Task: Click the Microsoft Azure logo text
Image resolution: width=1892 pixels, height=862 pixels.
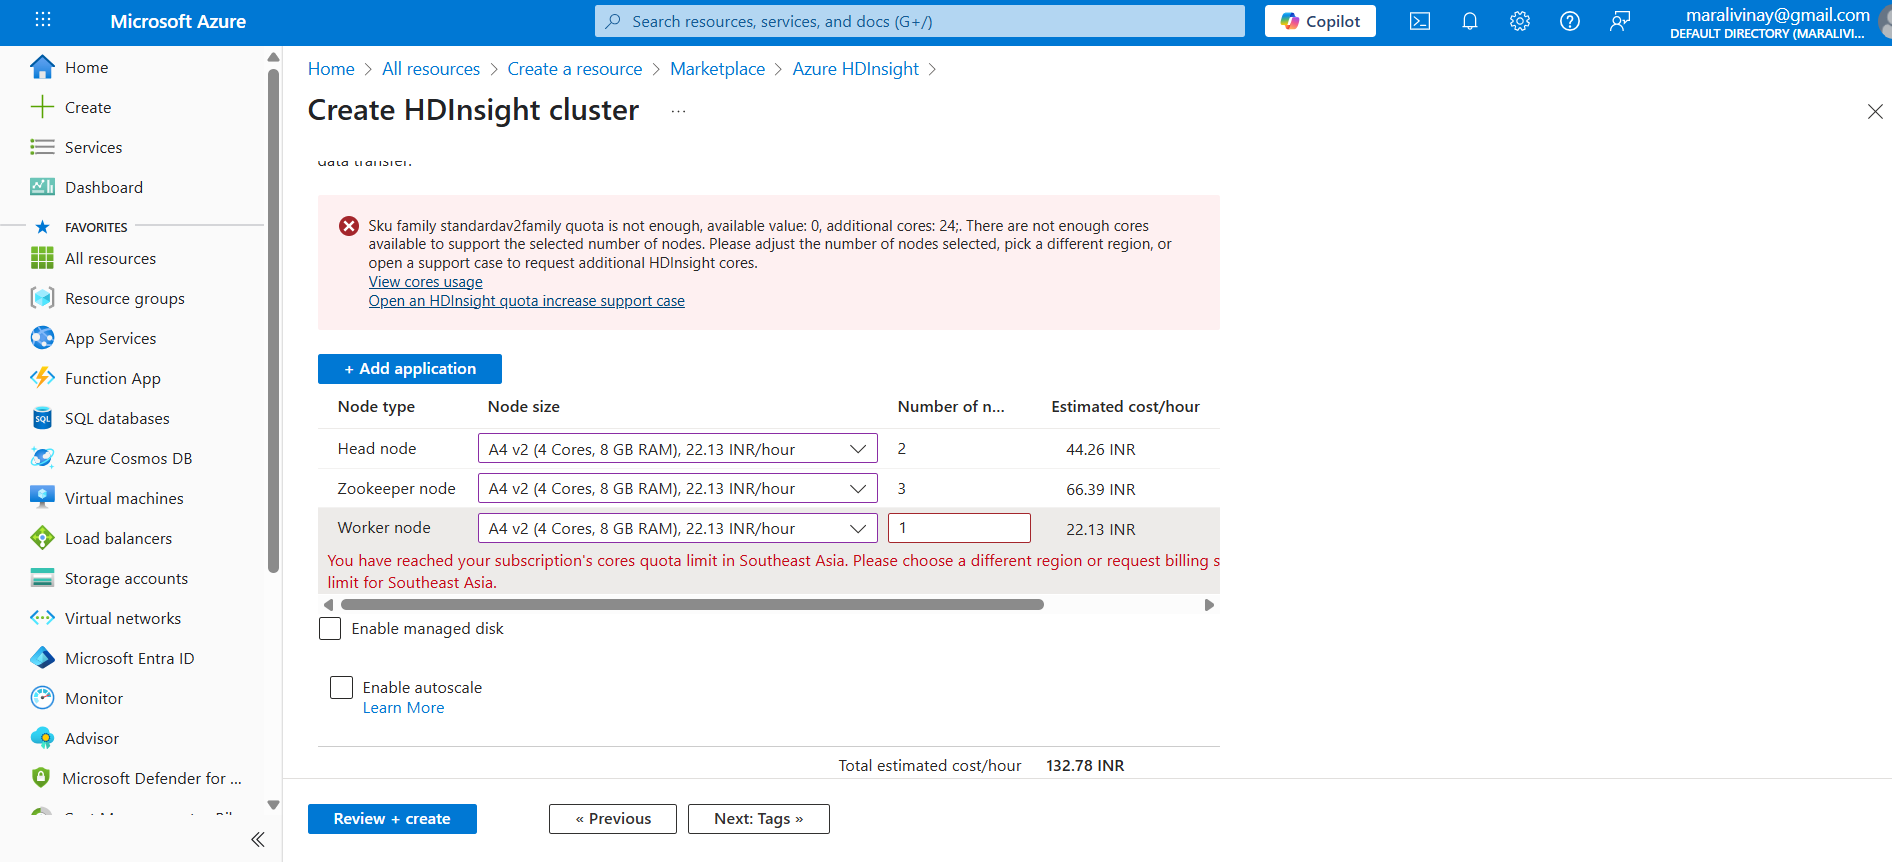Action: pyautogui.click(x=178, y=21)
